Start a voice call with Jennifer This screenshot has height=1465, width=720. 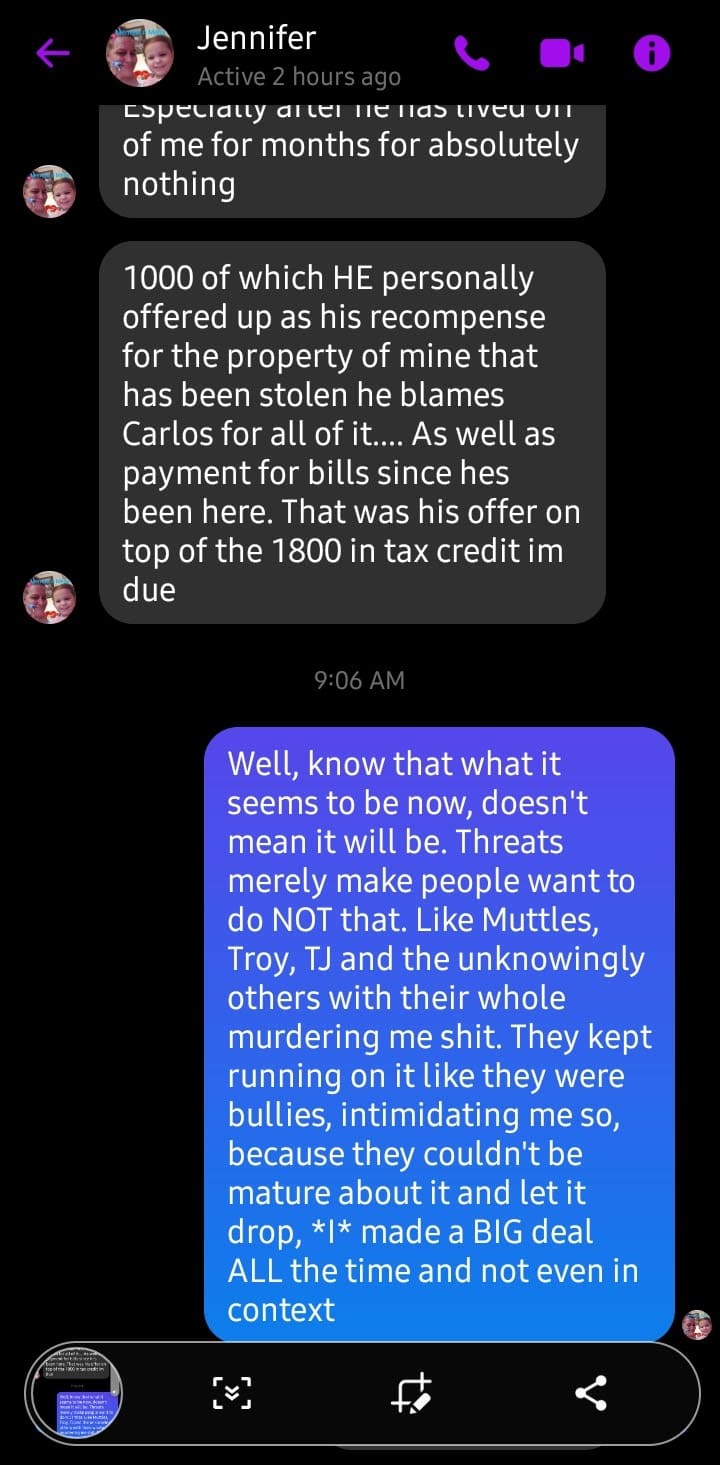click(x=472, y=54)
